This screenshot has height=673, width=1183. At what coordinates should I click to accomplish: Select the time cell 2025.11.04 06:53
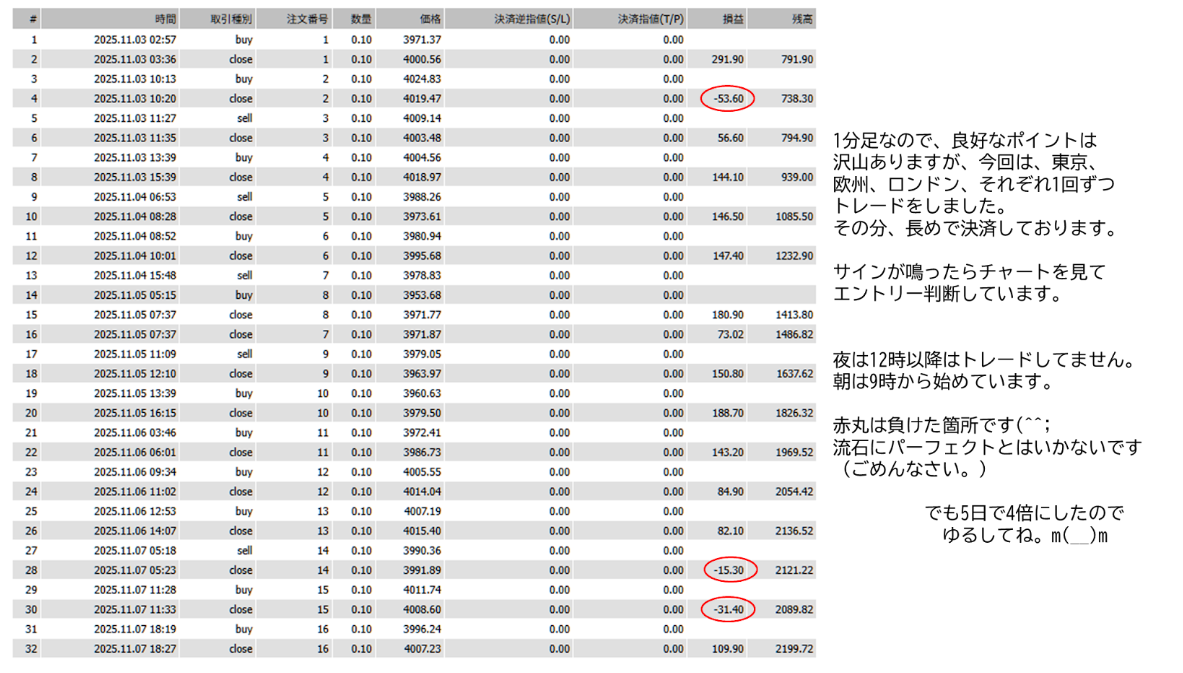(135, 196)
